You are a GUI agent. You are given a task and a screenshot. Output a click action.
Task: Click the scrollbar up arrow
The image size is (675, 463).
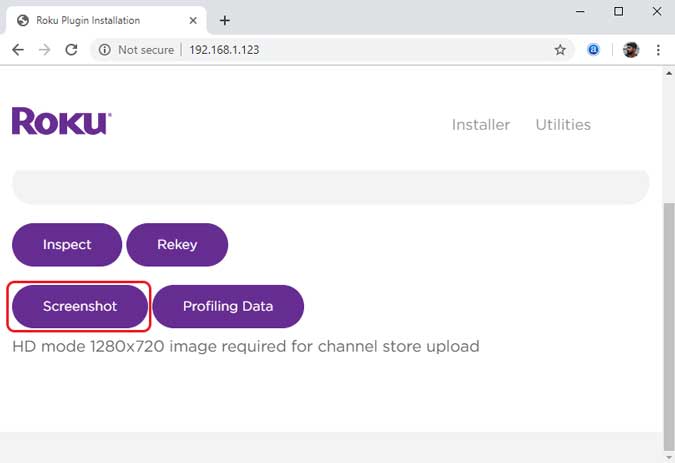[x=669, y=74]
